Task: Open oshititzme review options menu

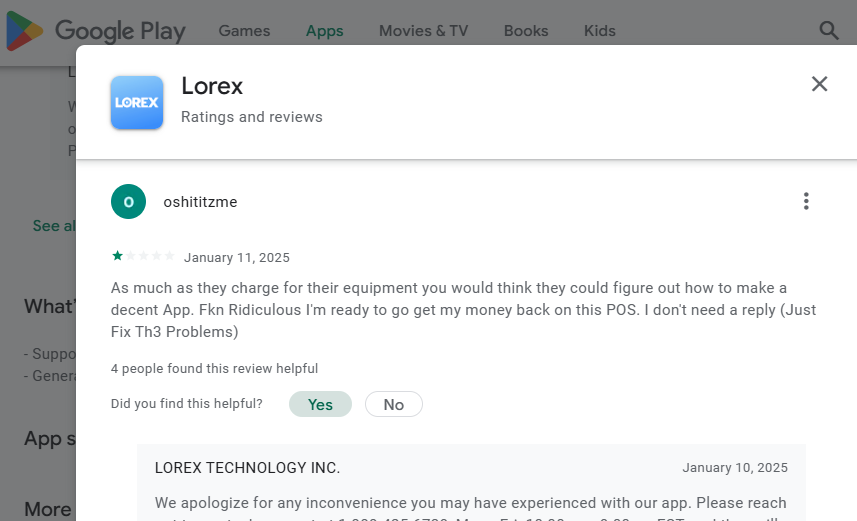Action: tap(806, 201)
